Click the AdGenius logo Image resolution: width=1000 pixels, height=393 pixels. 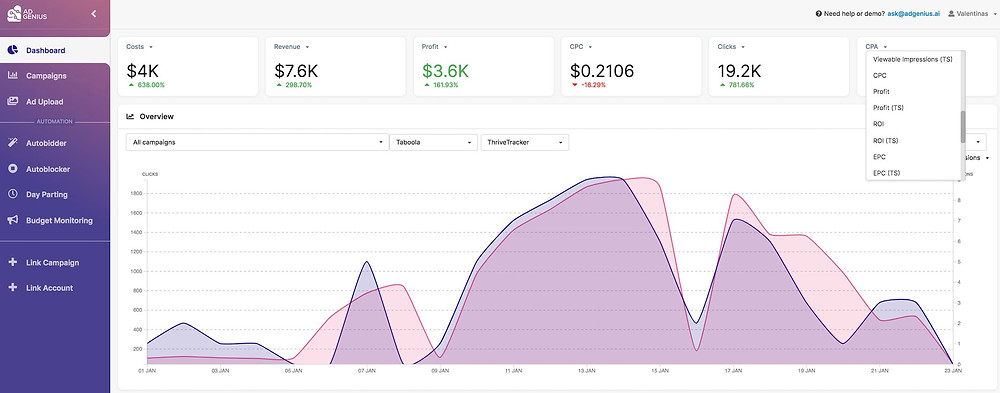coord(27,13)
